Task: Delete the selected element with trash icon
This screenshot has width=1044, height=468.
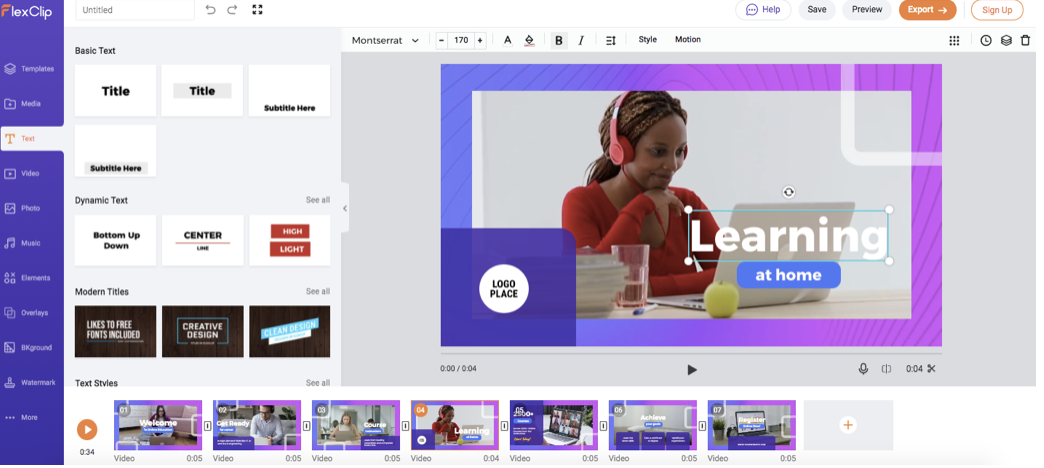Action: pos(1025,40)
